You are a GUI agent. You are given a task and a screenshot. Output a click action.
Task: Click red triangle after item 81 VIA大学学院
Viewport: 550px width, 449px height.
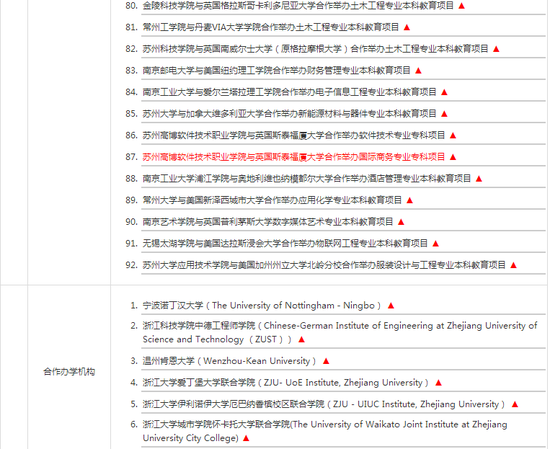407,27
